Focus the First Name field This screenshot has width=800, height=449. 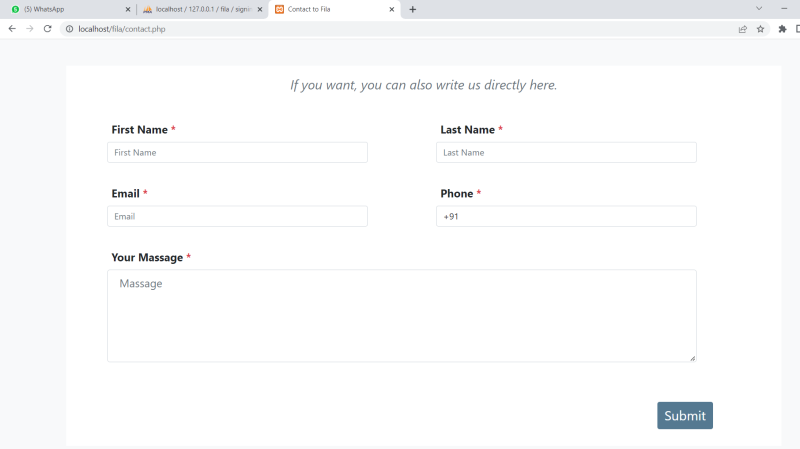237,153
